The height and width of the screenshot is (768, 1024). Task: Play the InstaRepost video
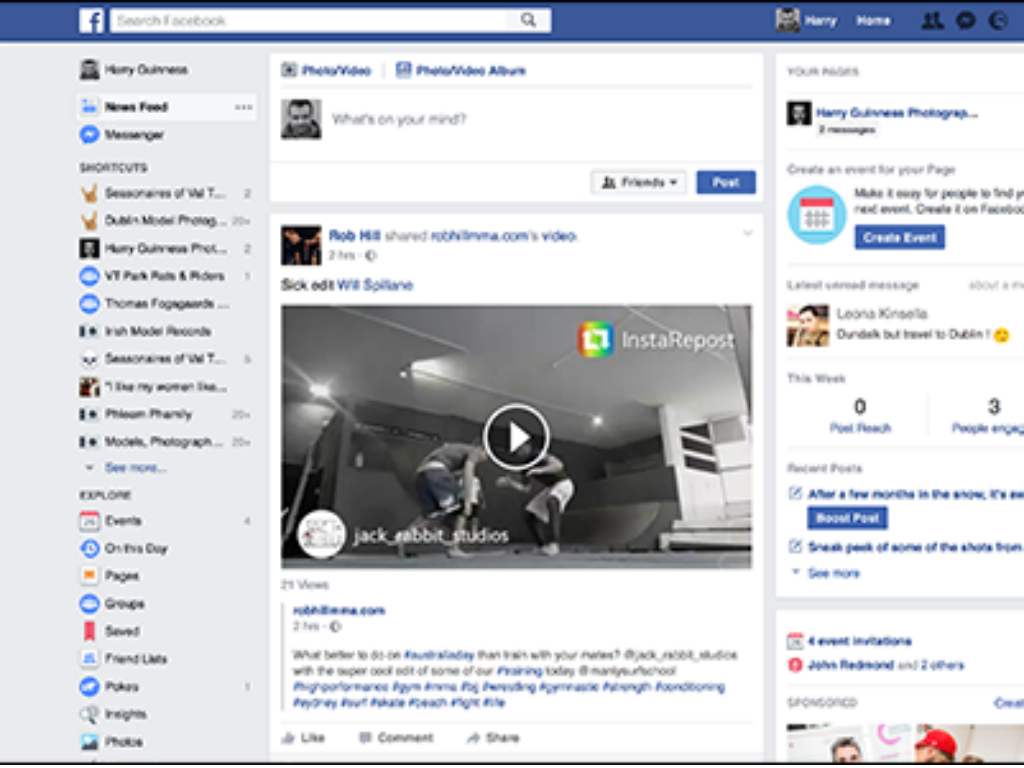(x=516, y=437)
